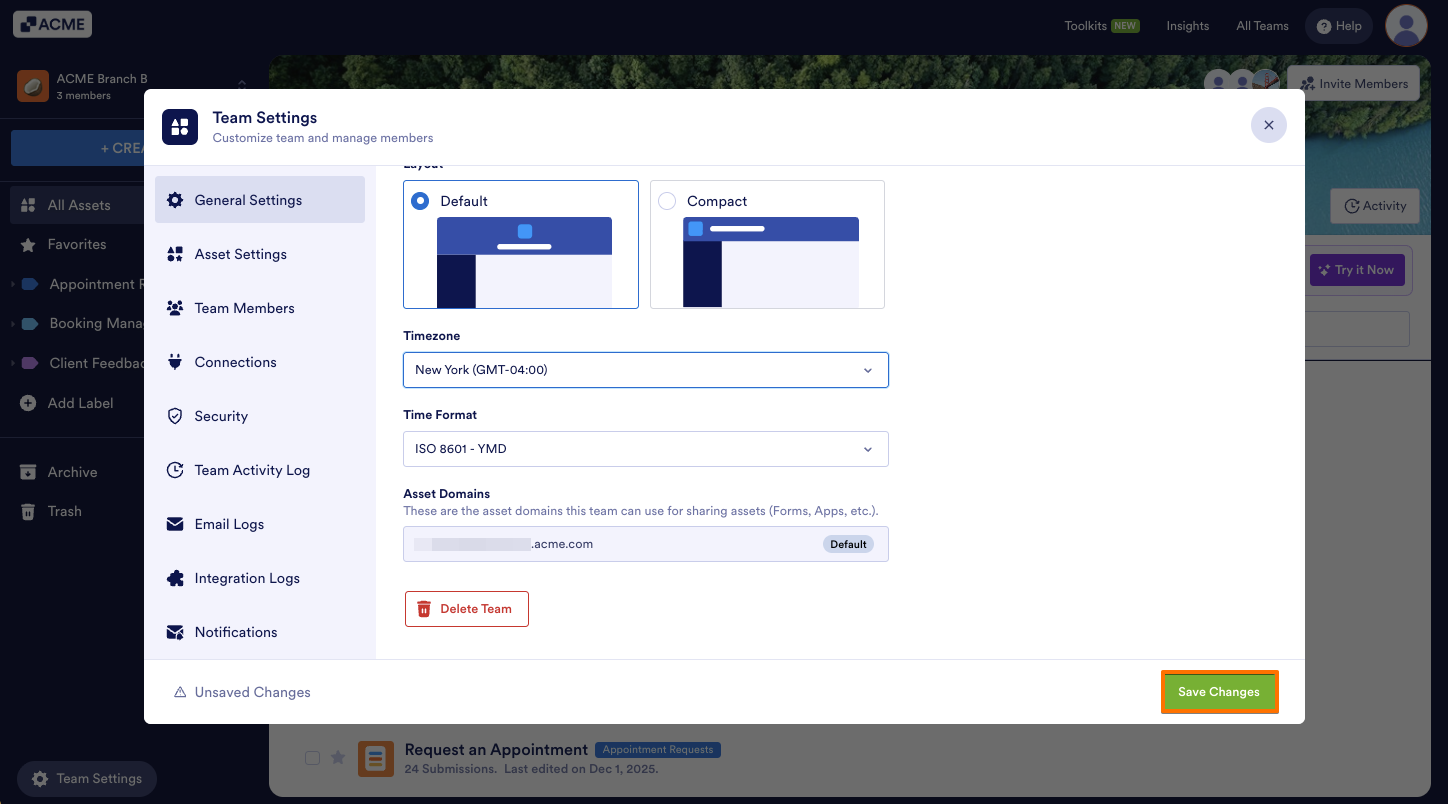
Task: Click the Connections plug icon
Action: tap(175, 362)
